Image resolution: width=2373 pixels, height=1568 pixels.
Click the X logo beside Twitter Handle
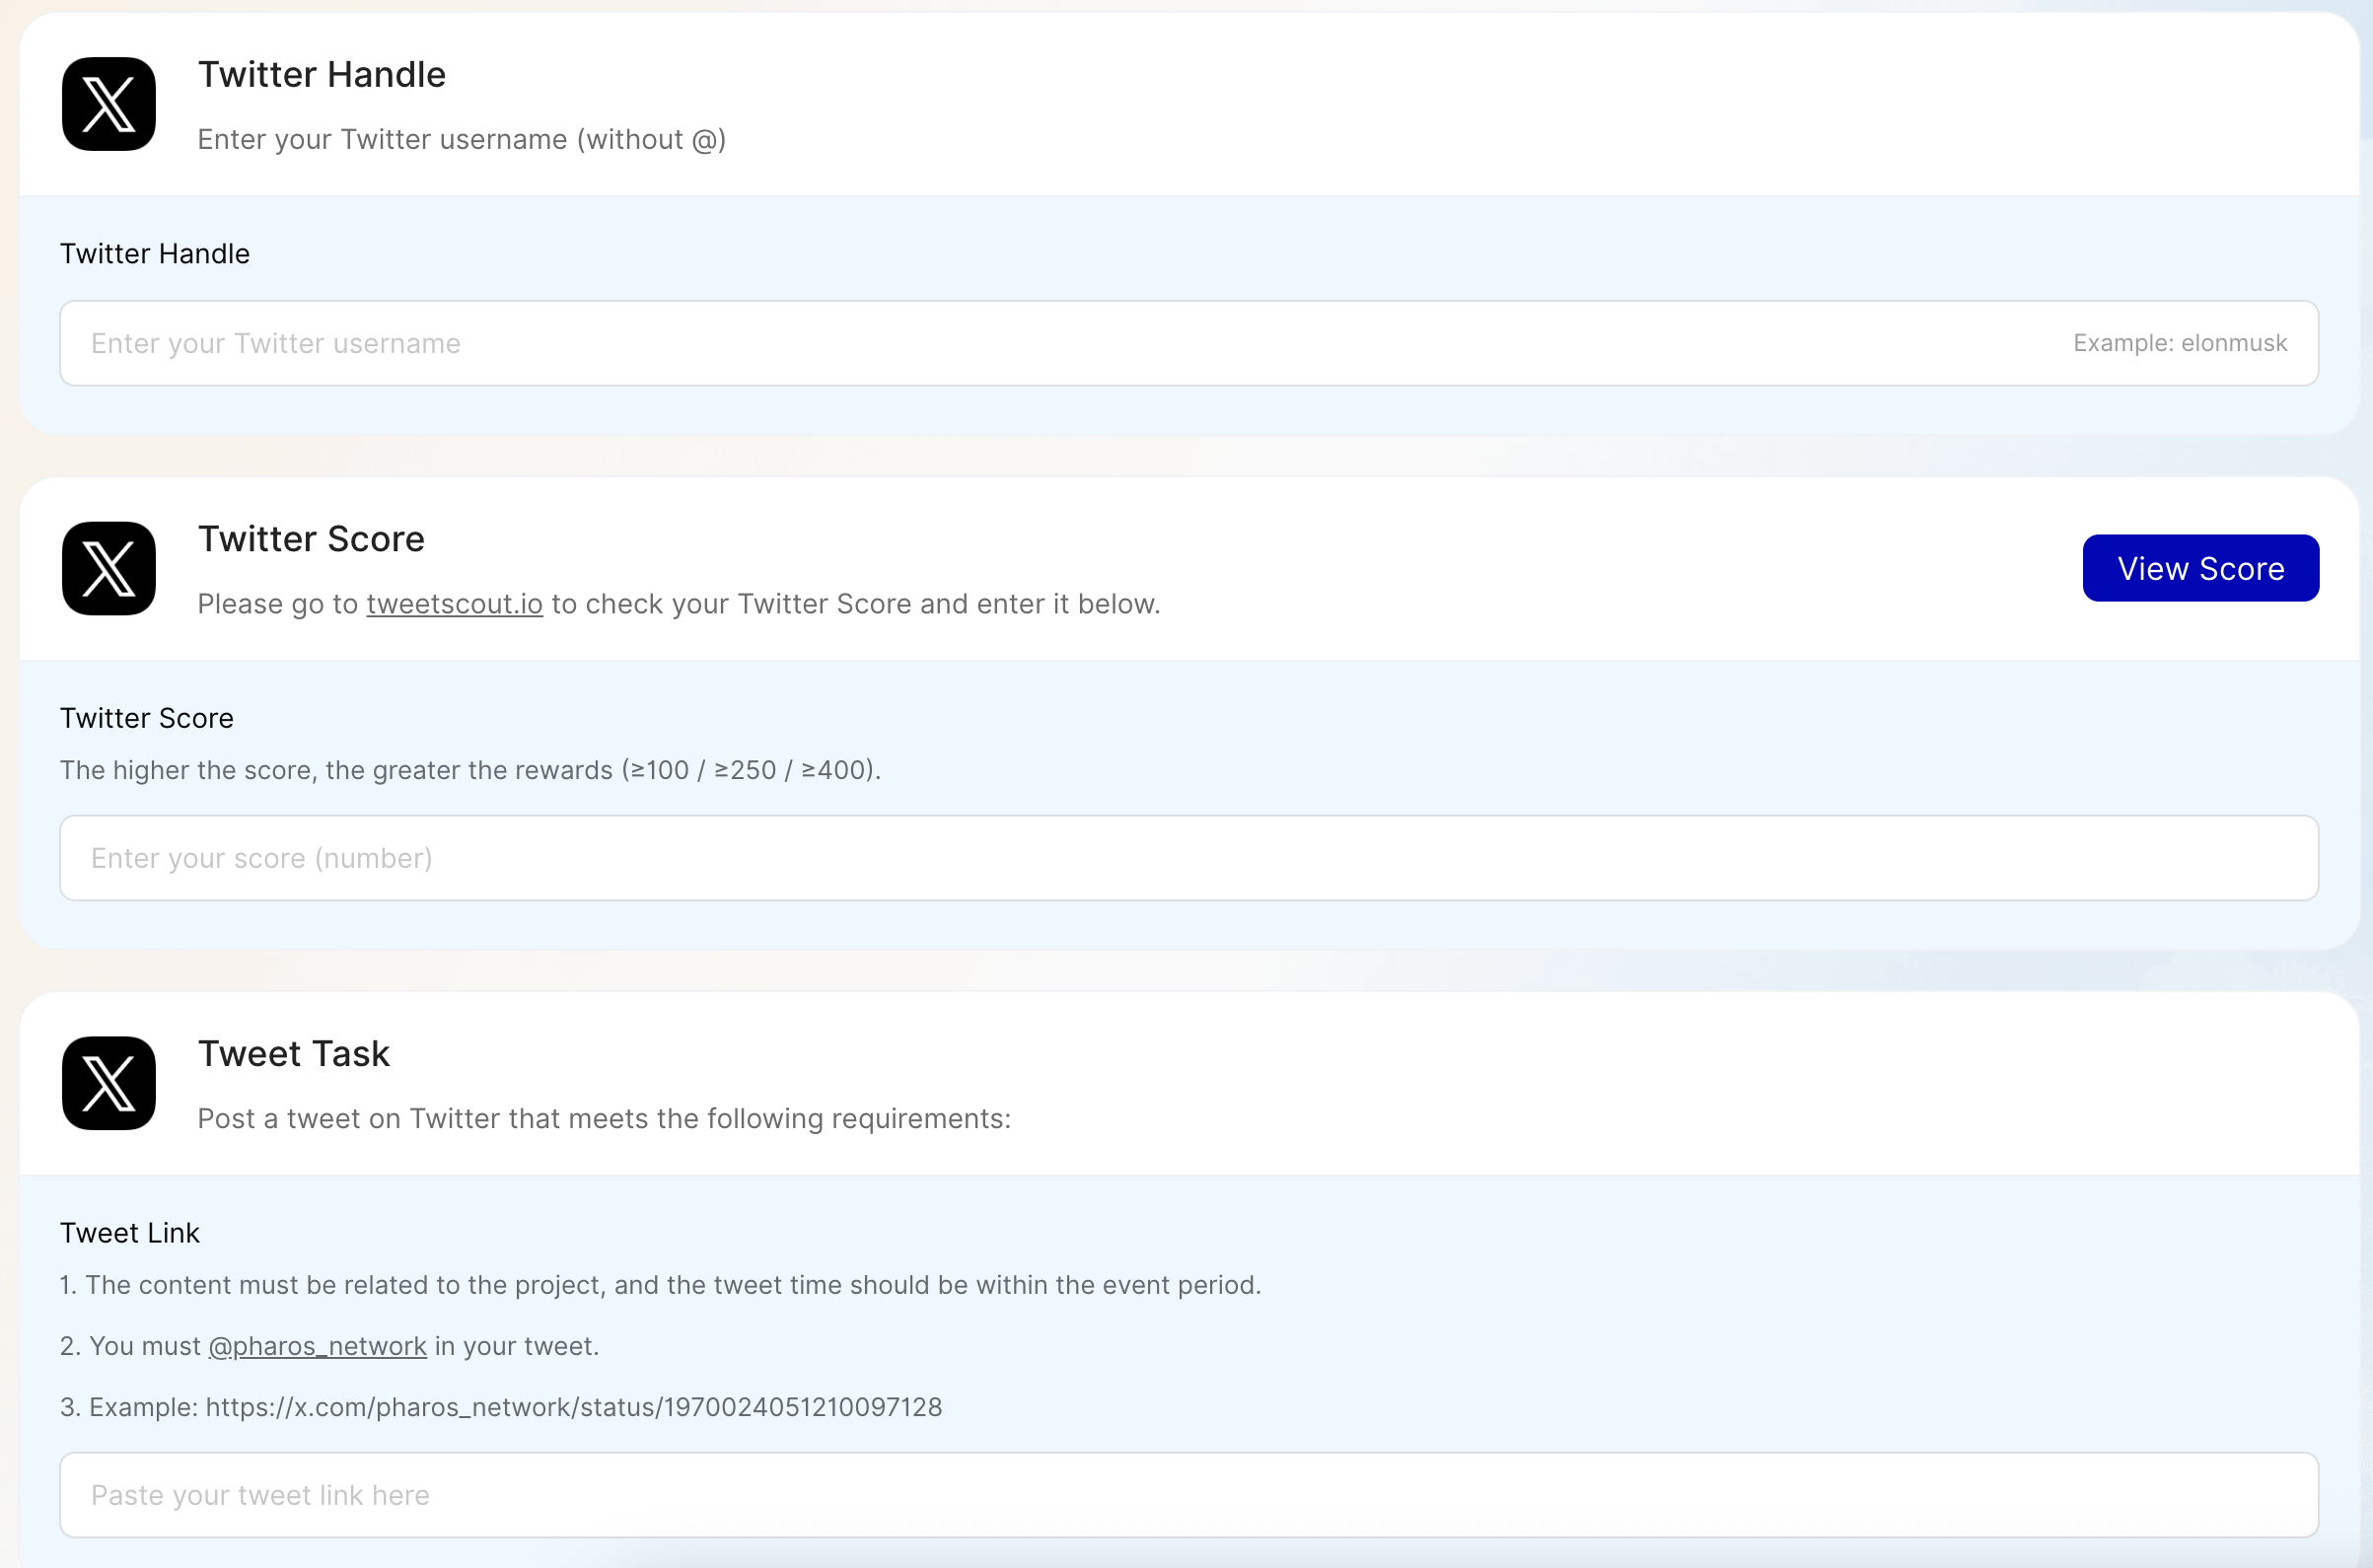108,104
